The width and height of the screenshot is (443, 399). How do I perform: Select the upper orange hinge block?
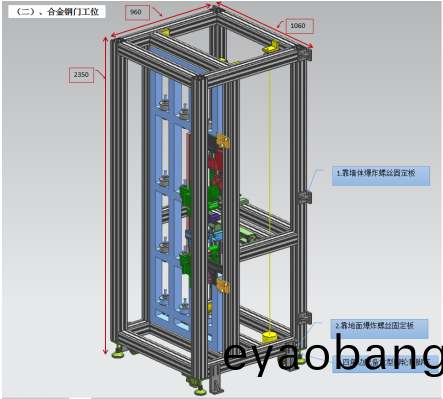point(223,140)
